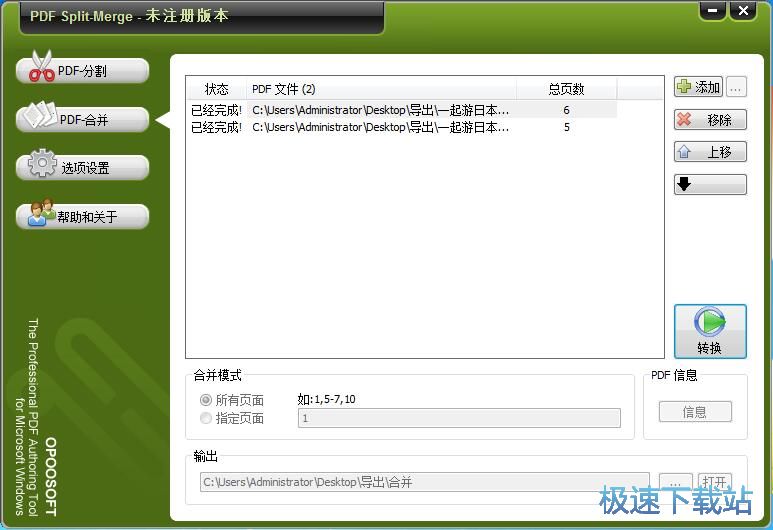Switch to the PDF-合并 merge section
The image size is (773, 530).
point(82,119)
